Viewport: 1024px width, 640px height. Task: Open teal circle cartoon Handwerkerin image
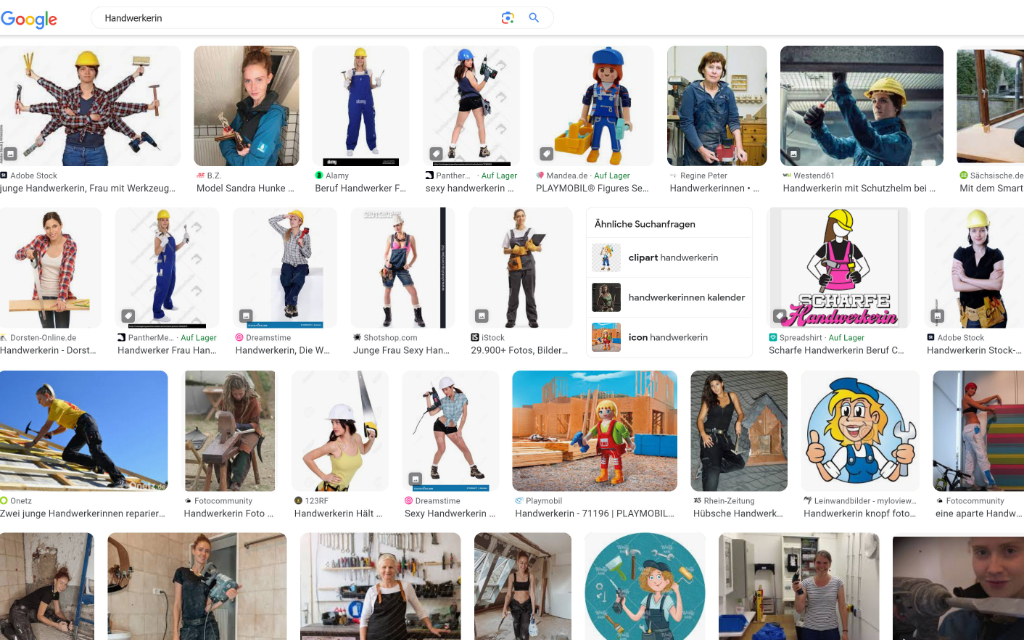(x=645, y=586)
